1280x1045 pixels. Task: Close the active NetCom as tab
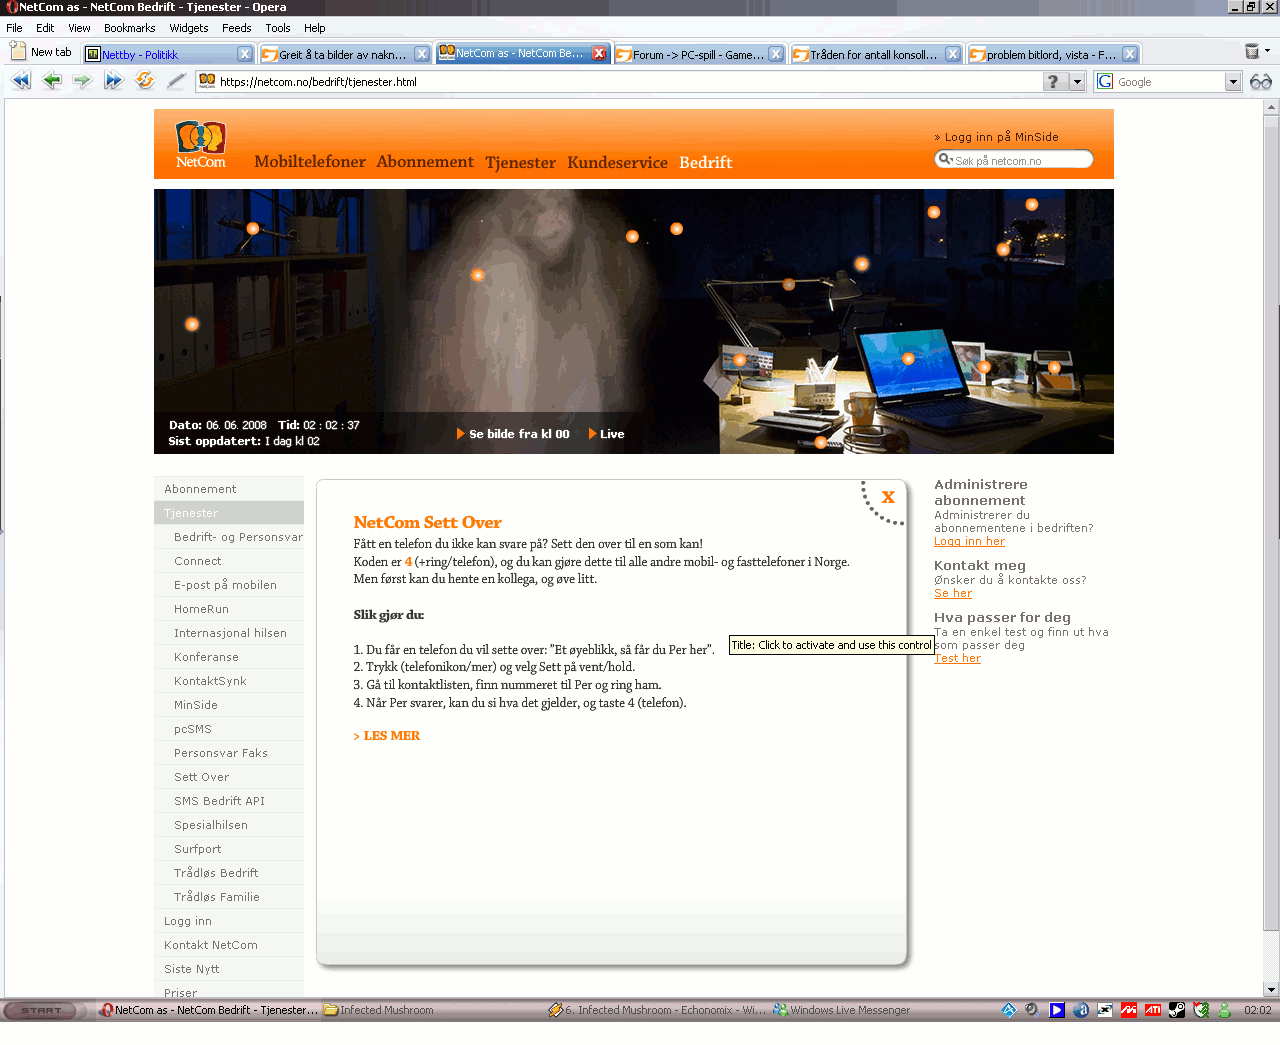(x=599, y=54)
